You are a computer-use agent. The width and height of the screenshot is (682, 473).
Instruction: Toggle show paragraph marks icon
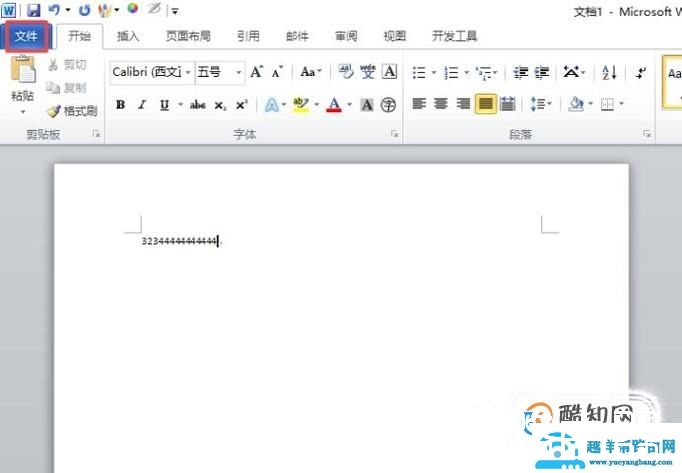point(641,72)
